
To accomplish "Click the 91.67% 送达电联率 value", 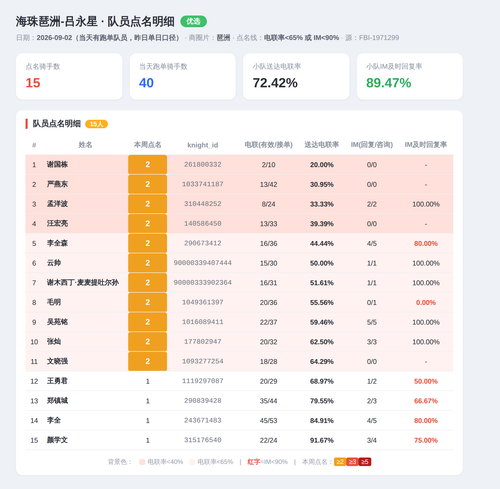I will [x=322, y=440].
